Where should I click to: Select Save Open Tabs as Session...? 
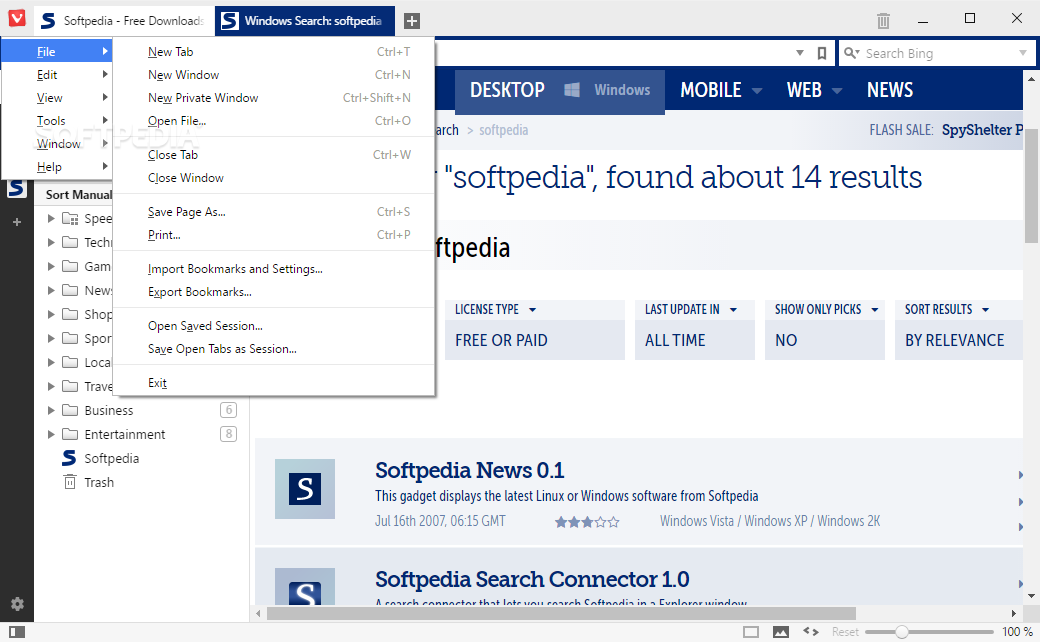(274, 349)
